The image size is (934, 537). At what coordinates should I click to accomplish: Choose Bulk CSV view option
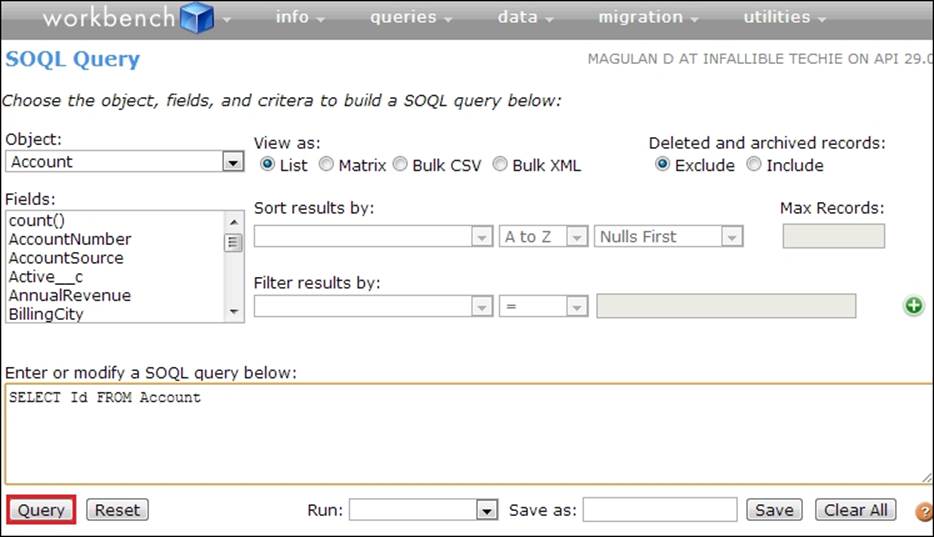pyautogui.click(x=400, y=165)
